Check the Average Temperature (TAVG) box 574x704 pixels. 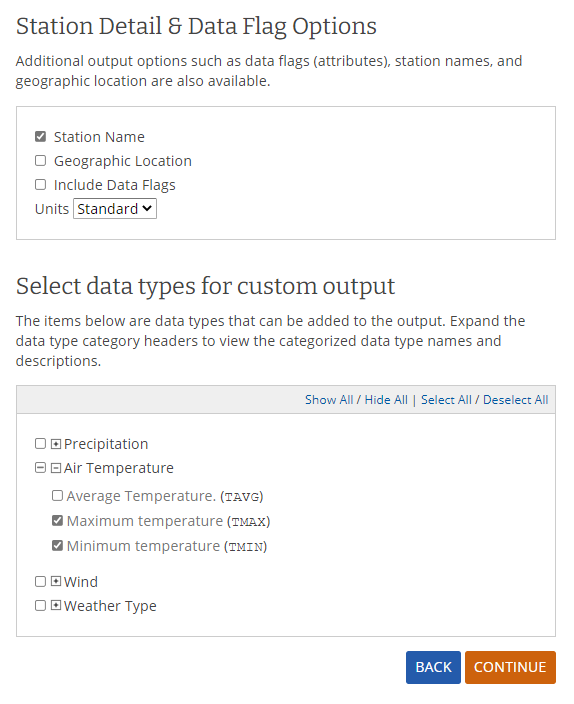57,496
